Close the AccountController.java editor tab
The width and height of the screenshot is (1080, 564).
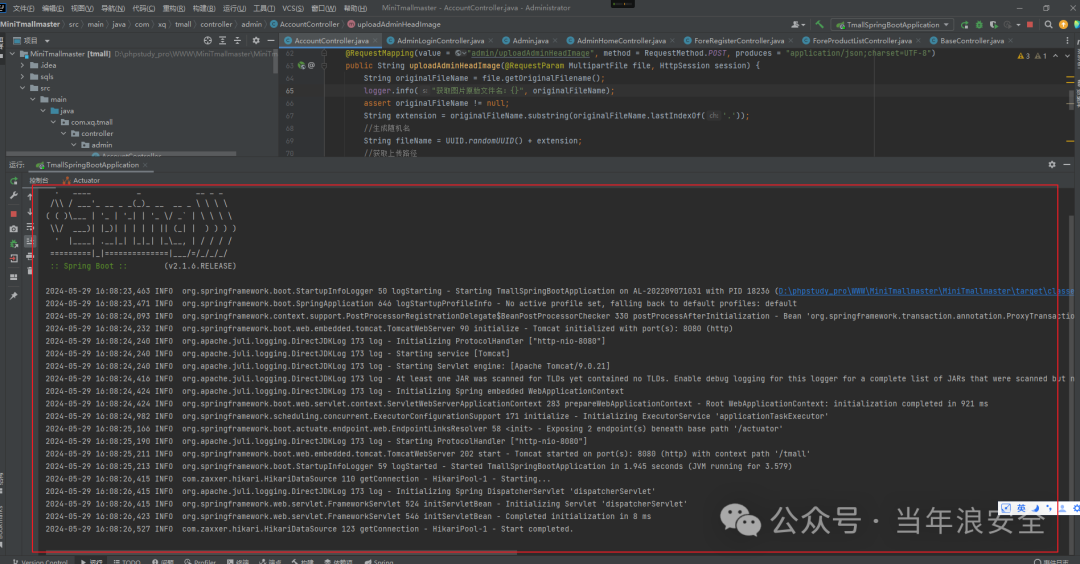pos(375,41)
